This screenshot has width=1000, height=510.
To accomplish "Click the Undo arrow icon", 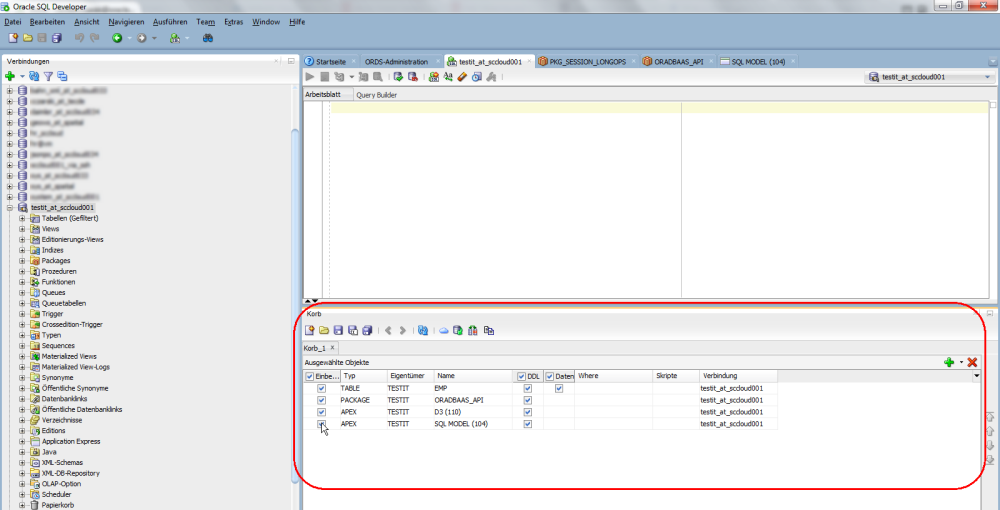I will 79,38.
